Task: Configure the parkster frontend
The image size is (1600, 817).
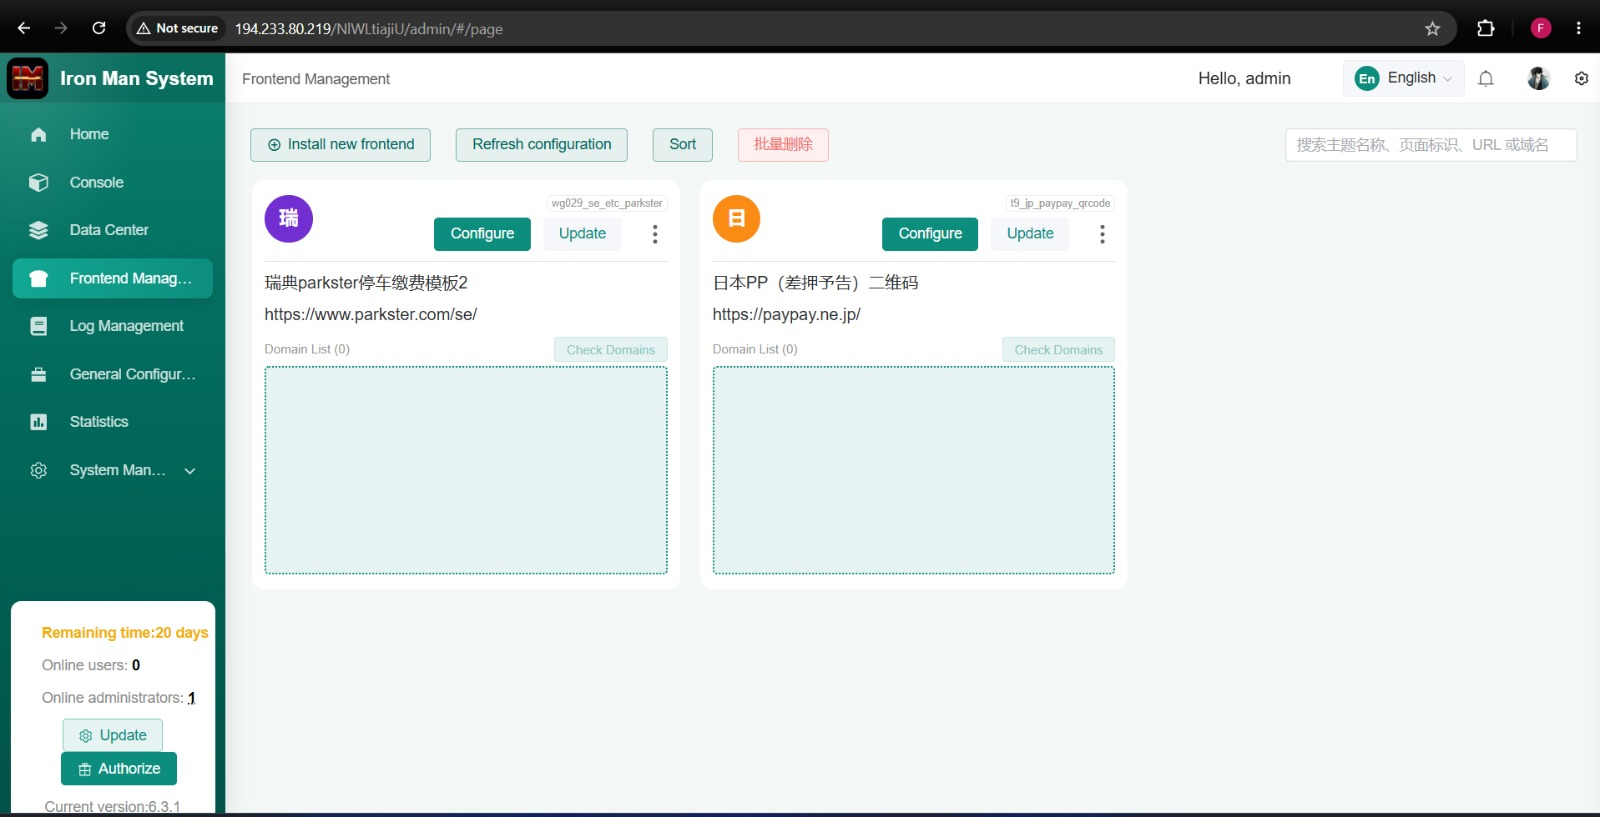Action: [482, 234]
